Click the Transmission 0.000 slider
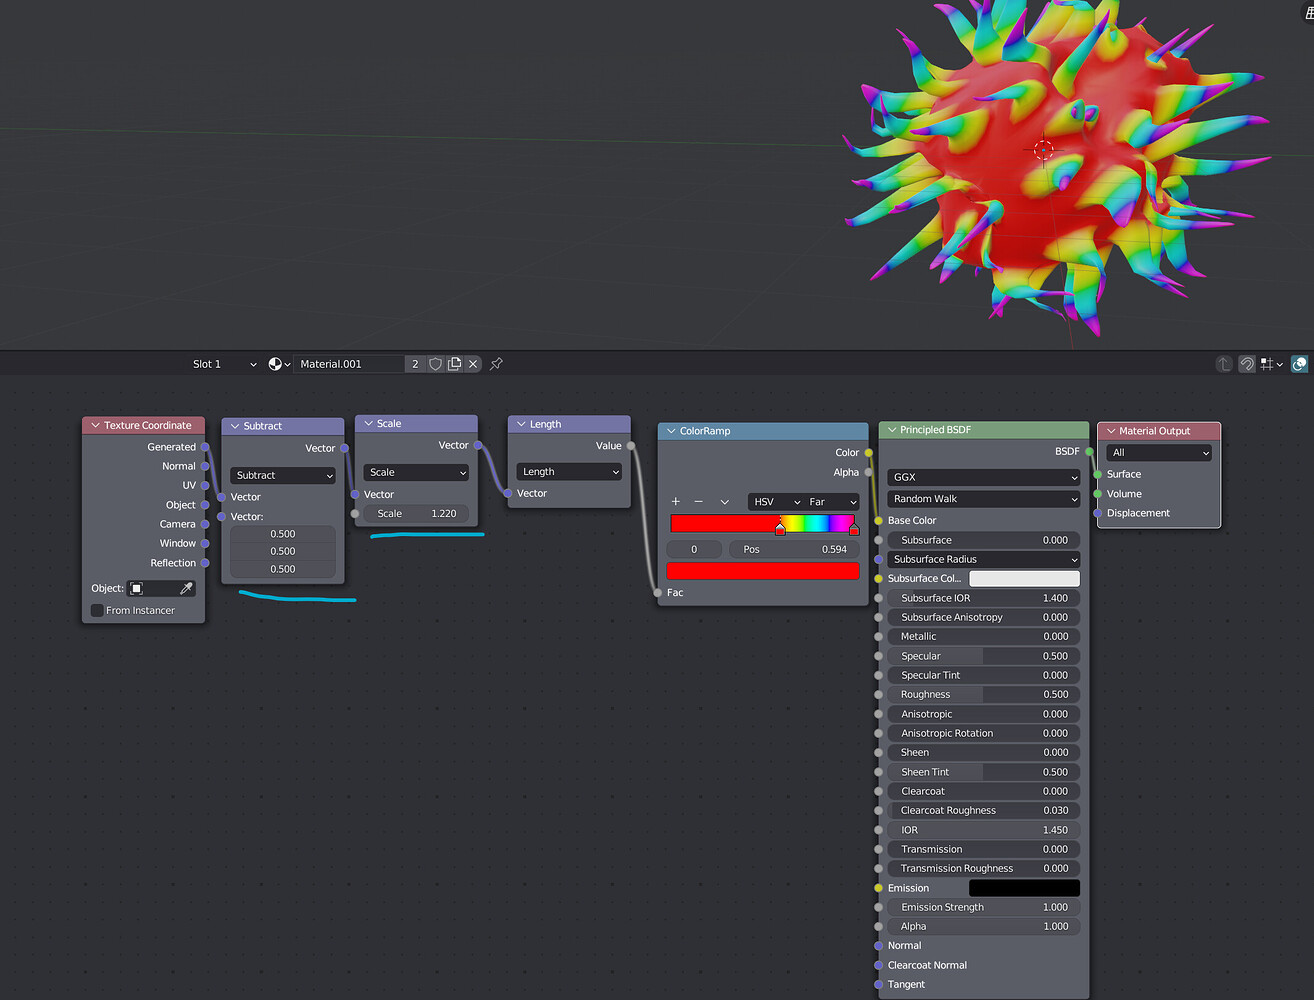 984,849
